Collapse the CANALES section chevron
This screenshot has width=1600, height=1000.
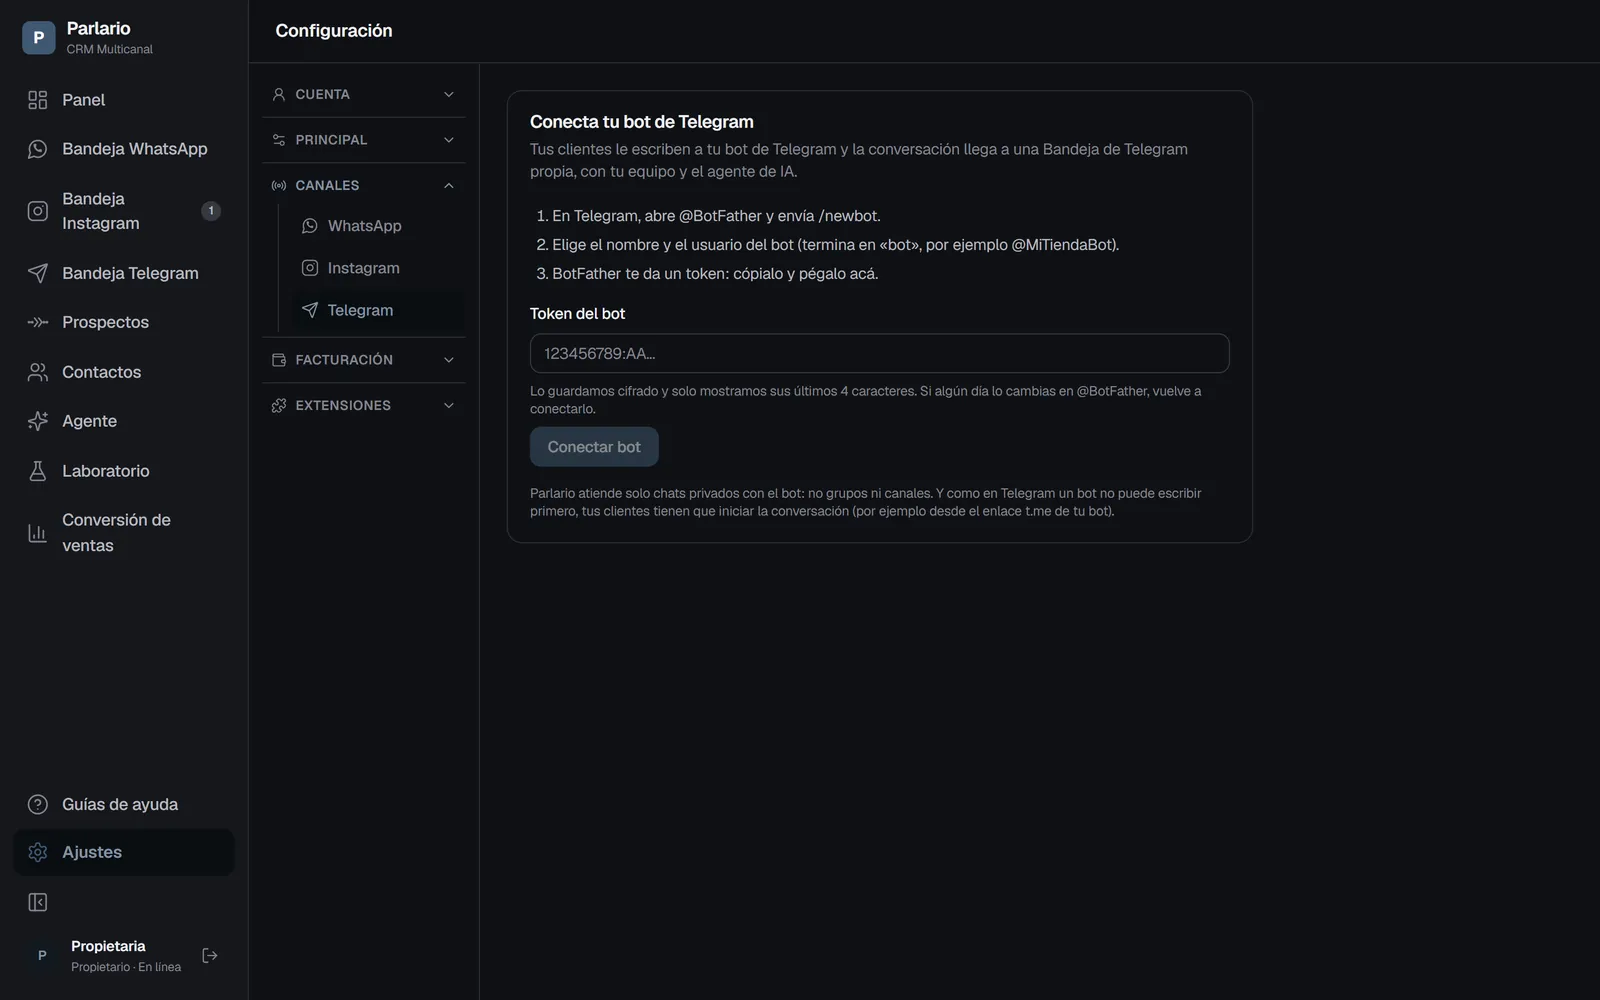pos(449,185)
